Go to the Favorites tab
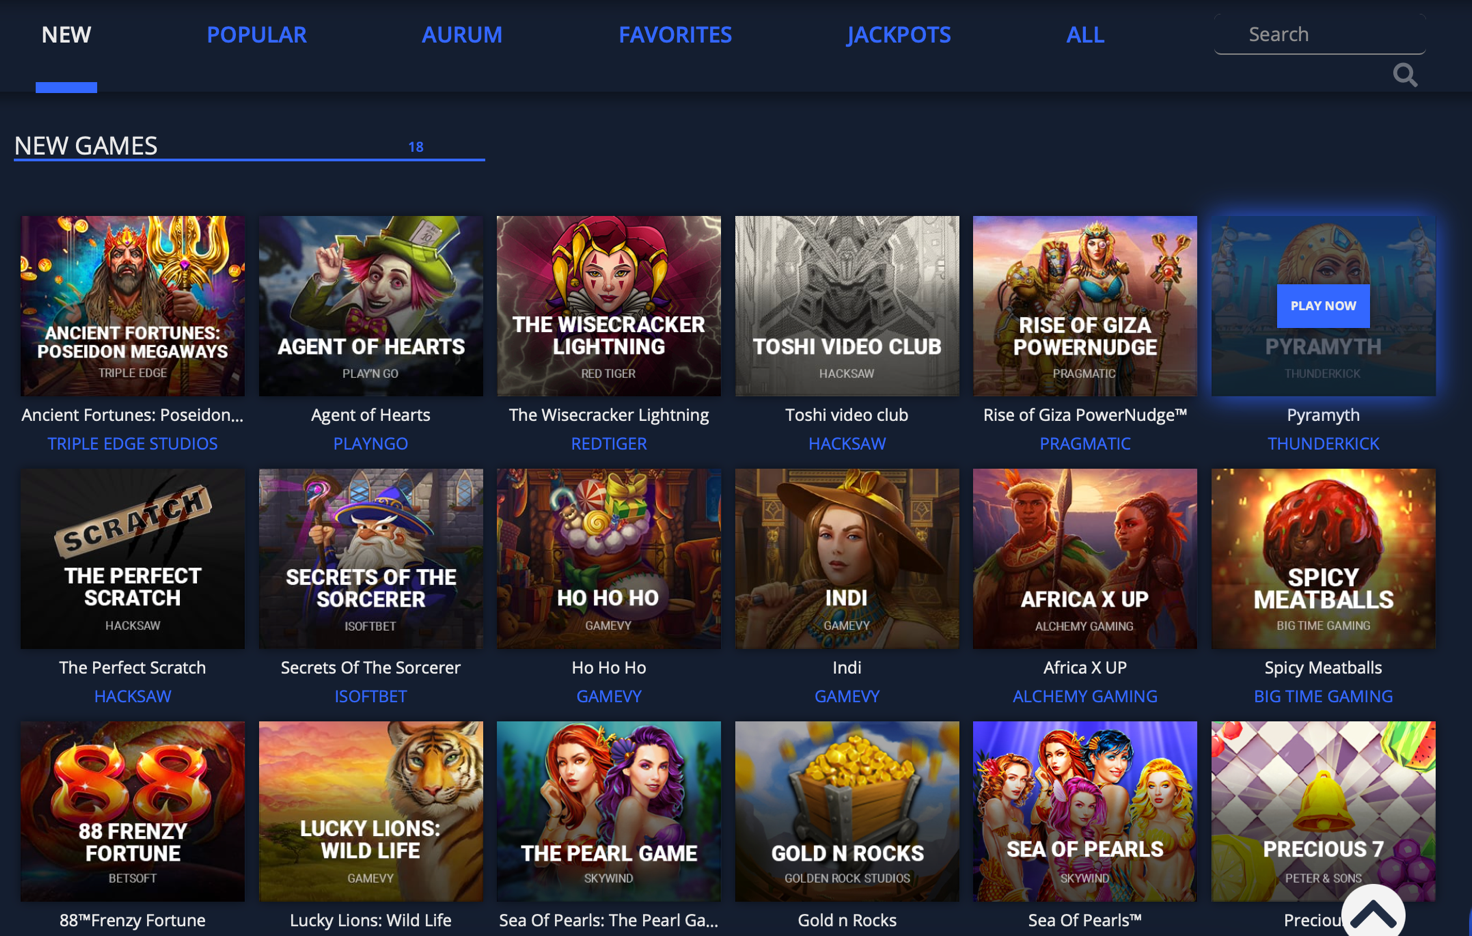This screenshot has width=1472, height=936. pos(675,35)
